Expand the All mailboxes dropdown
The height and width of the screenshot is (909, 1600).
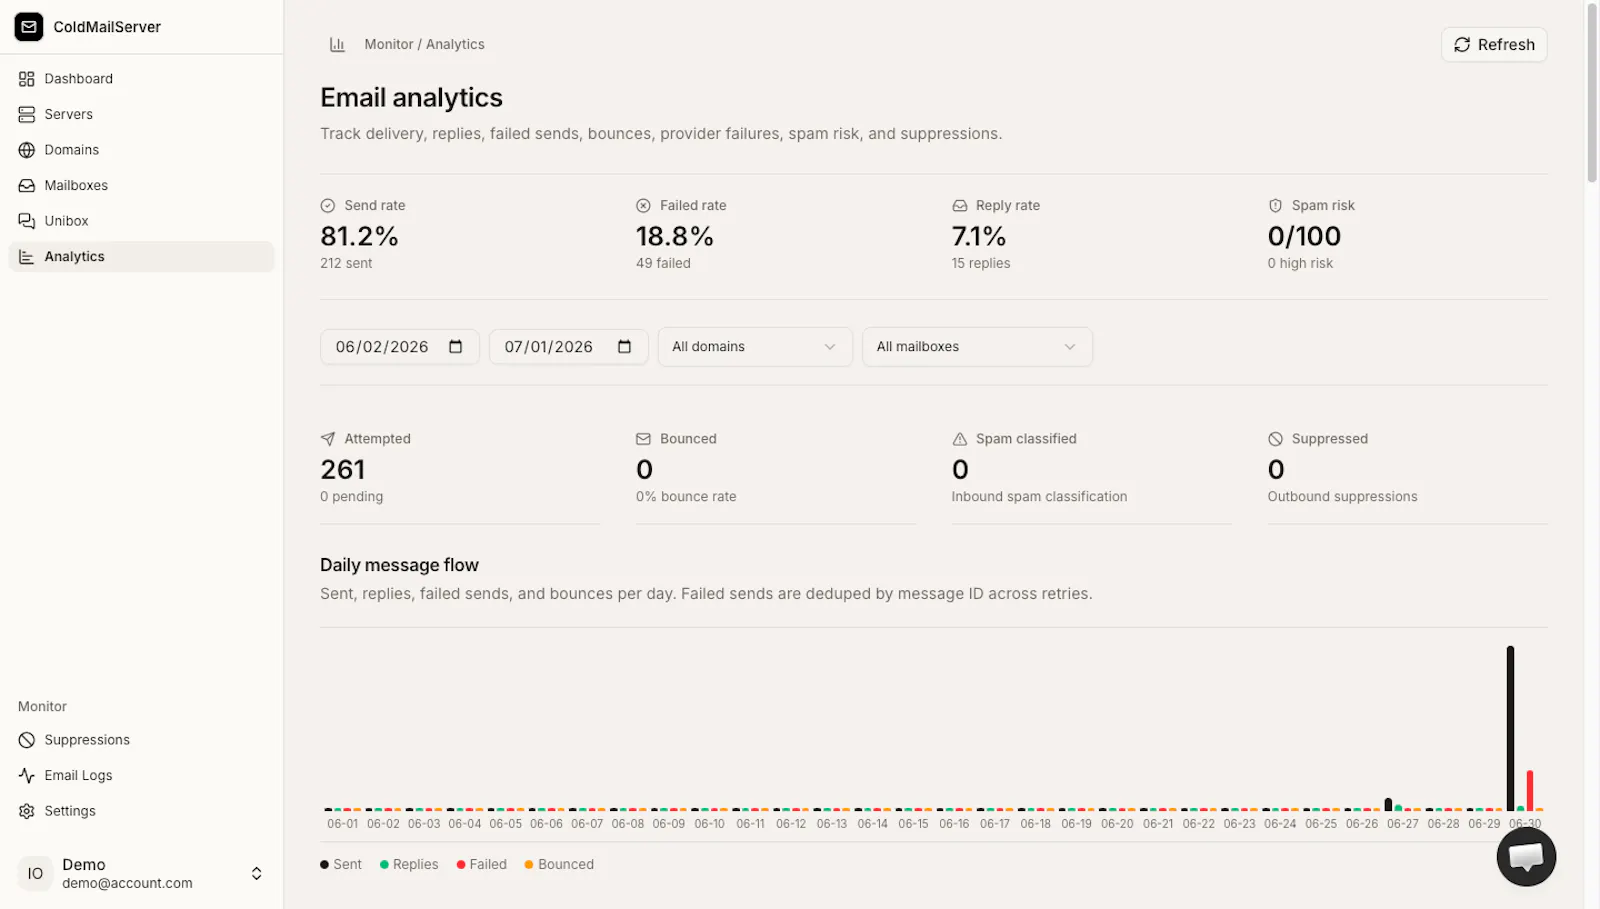point(977,347)
